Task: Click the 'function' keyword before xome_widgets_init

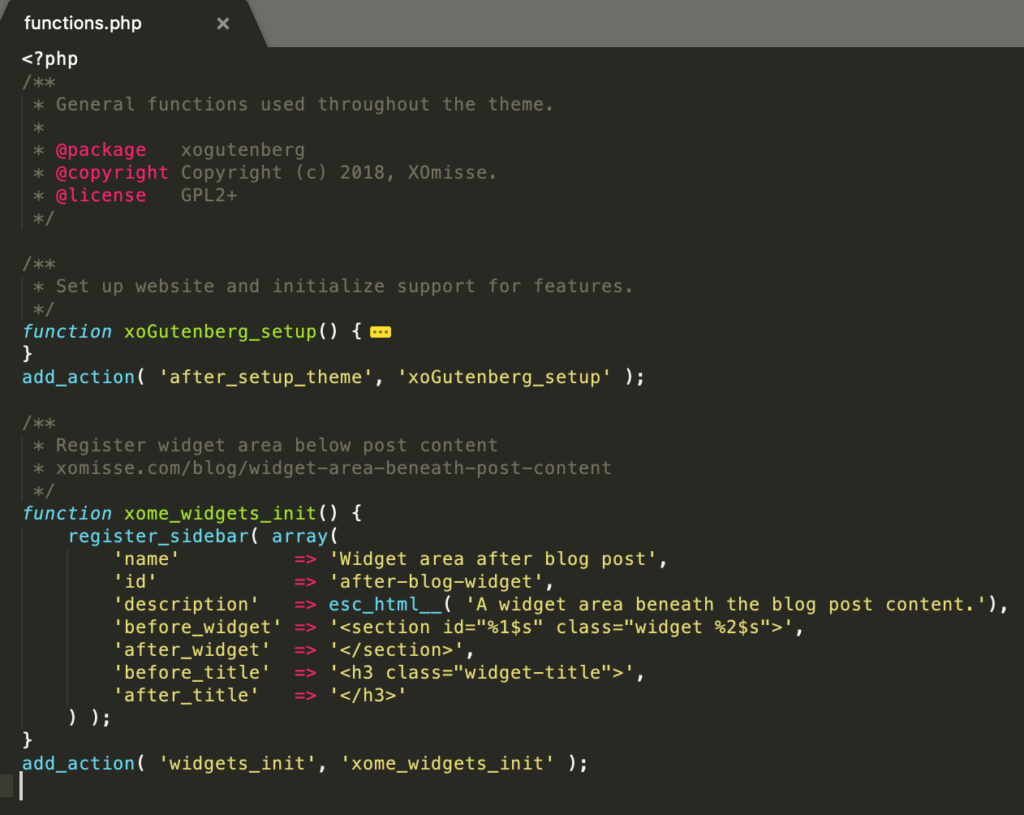Action: coord(67,513)
